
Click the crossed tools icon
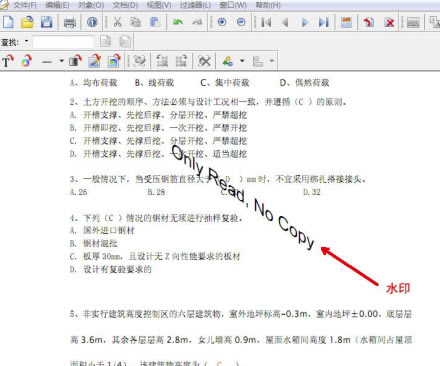click(205, 61)
